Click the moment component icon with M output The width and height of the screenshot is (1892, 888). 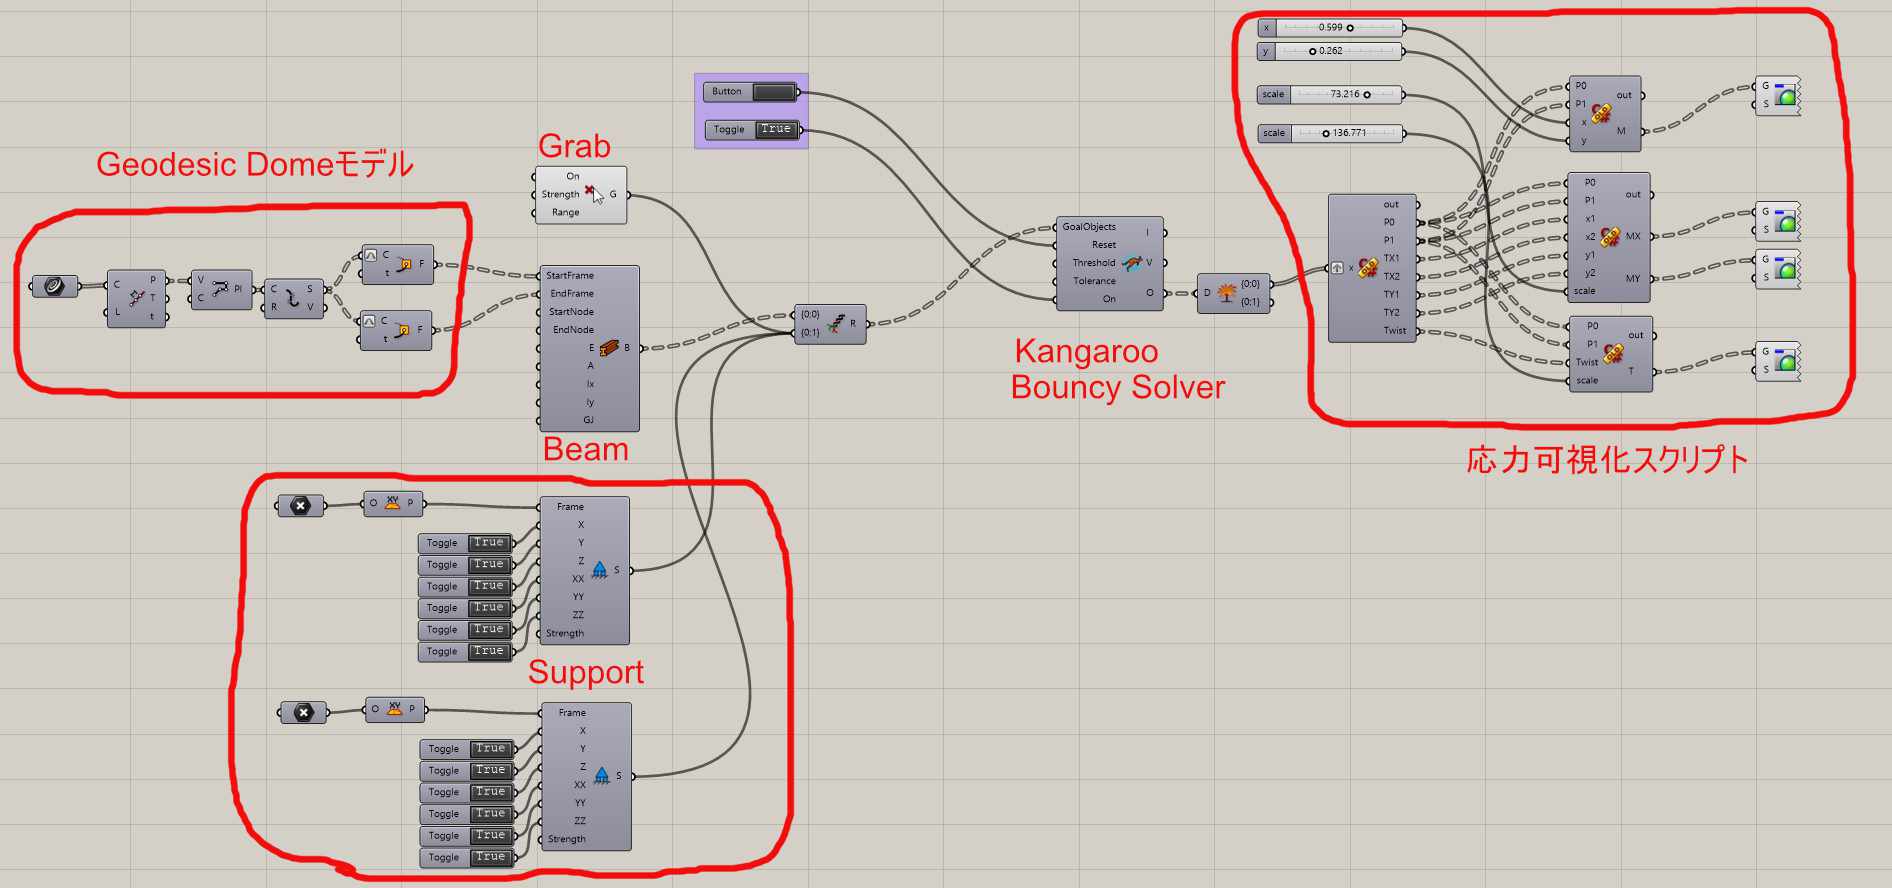1602,113
